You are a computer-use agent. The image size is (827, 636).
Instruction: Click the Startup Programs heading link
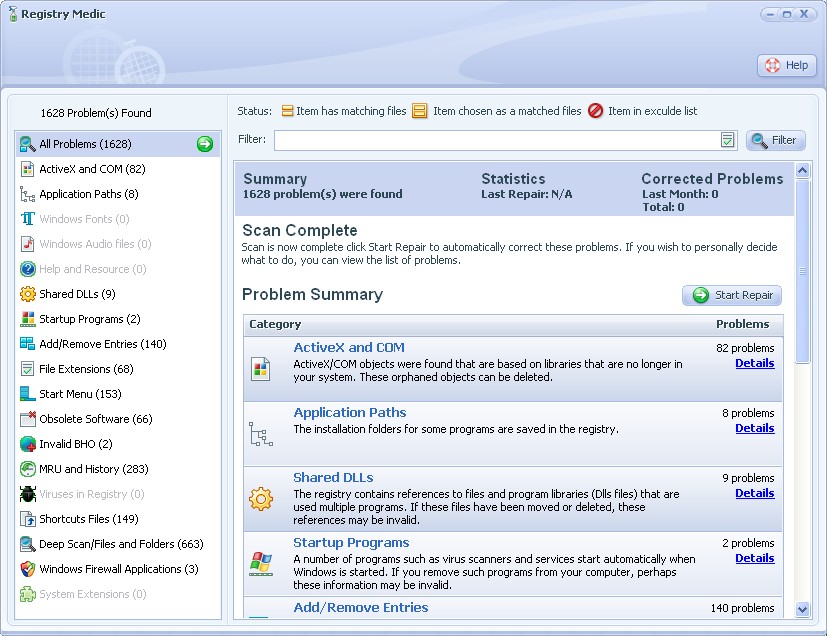point(351,543)
